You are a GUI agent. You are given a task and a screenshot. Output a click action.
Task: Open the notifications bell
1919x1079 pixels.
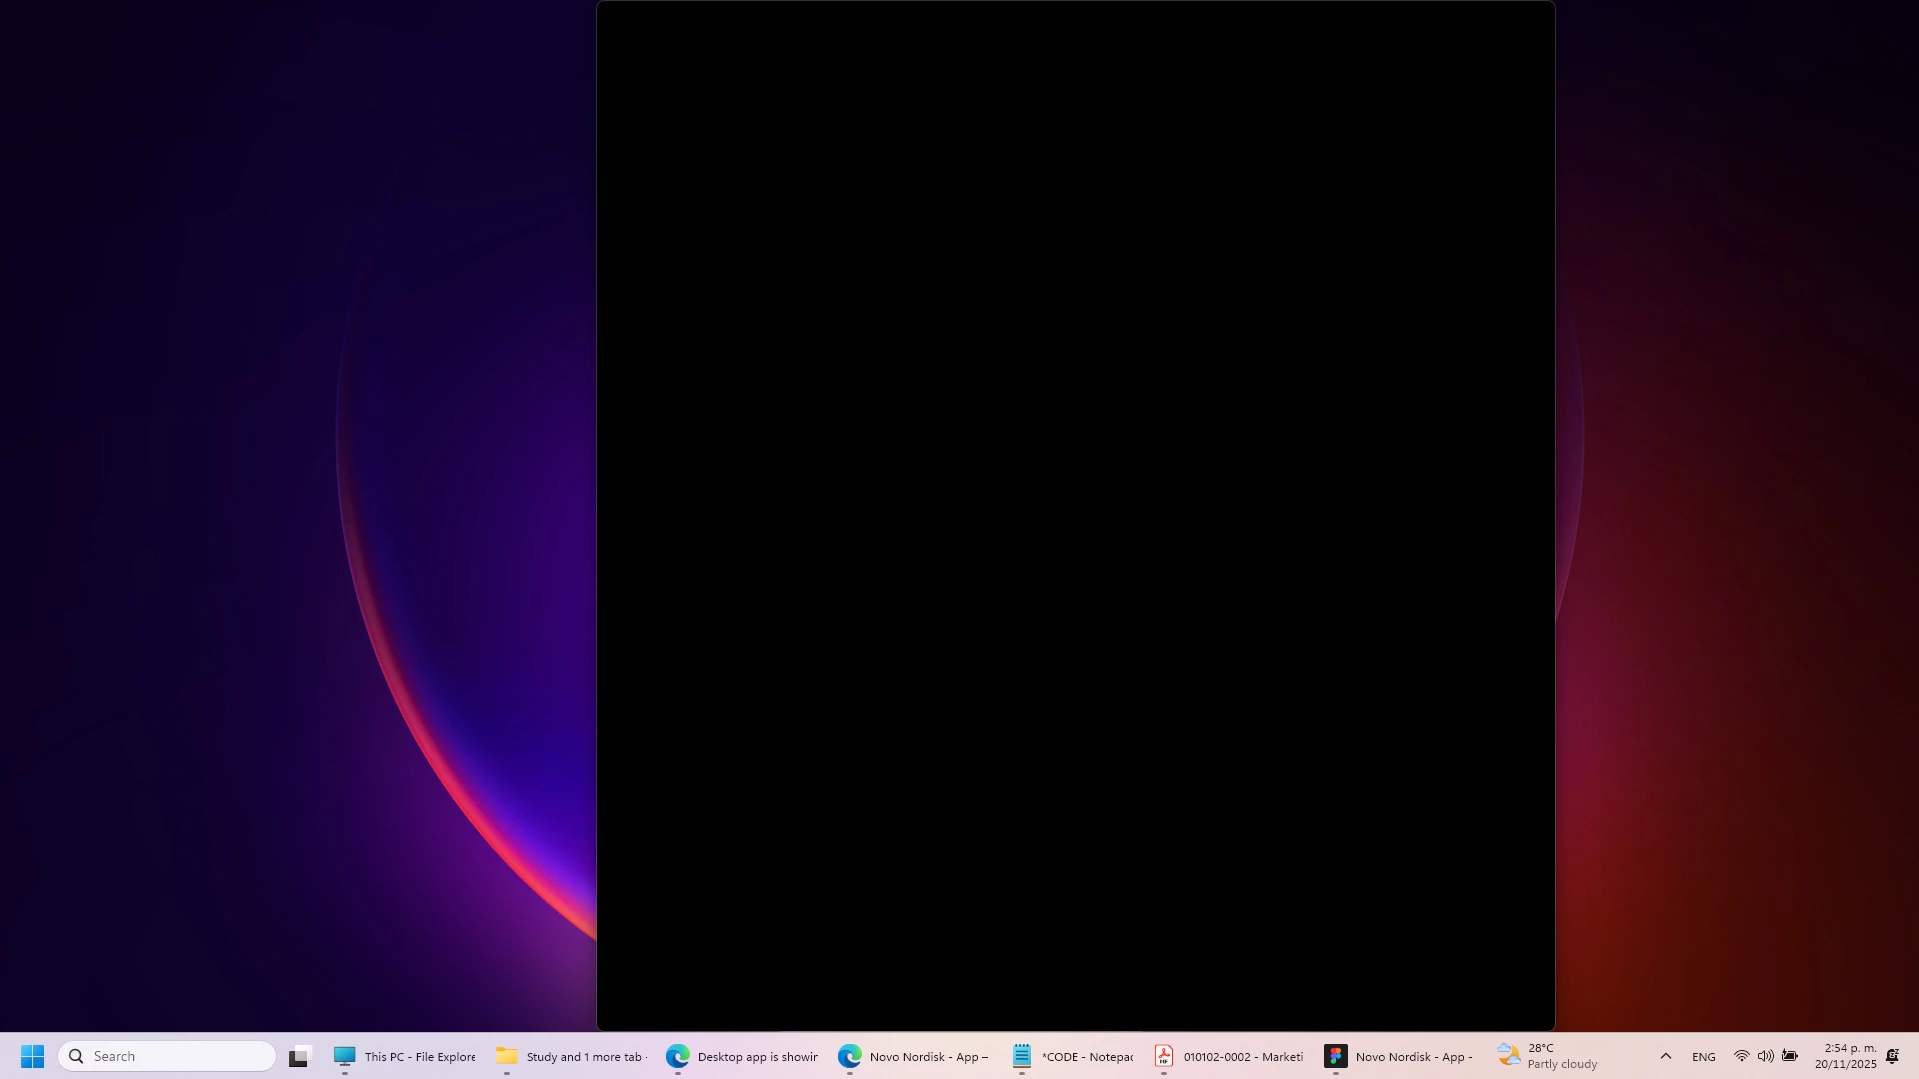click(x=1893, y=1056)
